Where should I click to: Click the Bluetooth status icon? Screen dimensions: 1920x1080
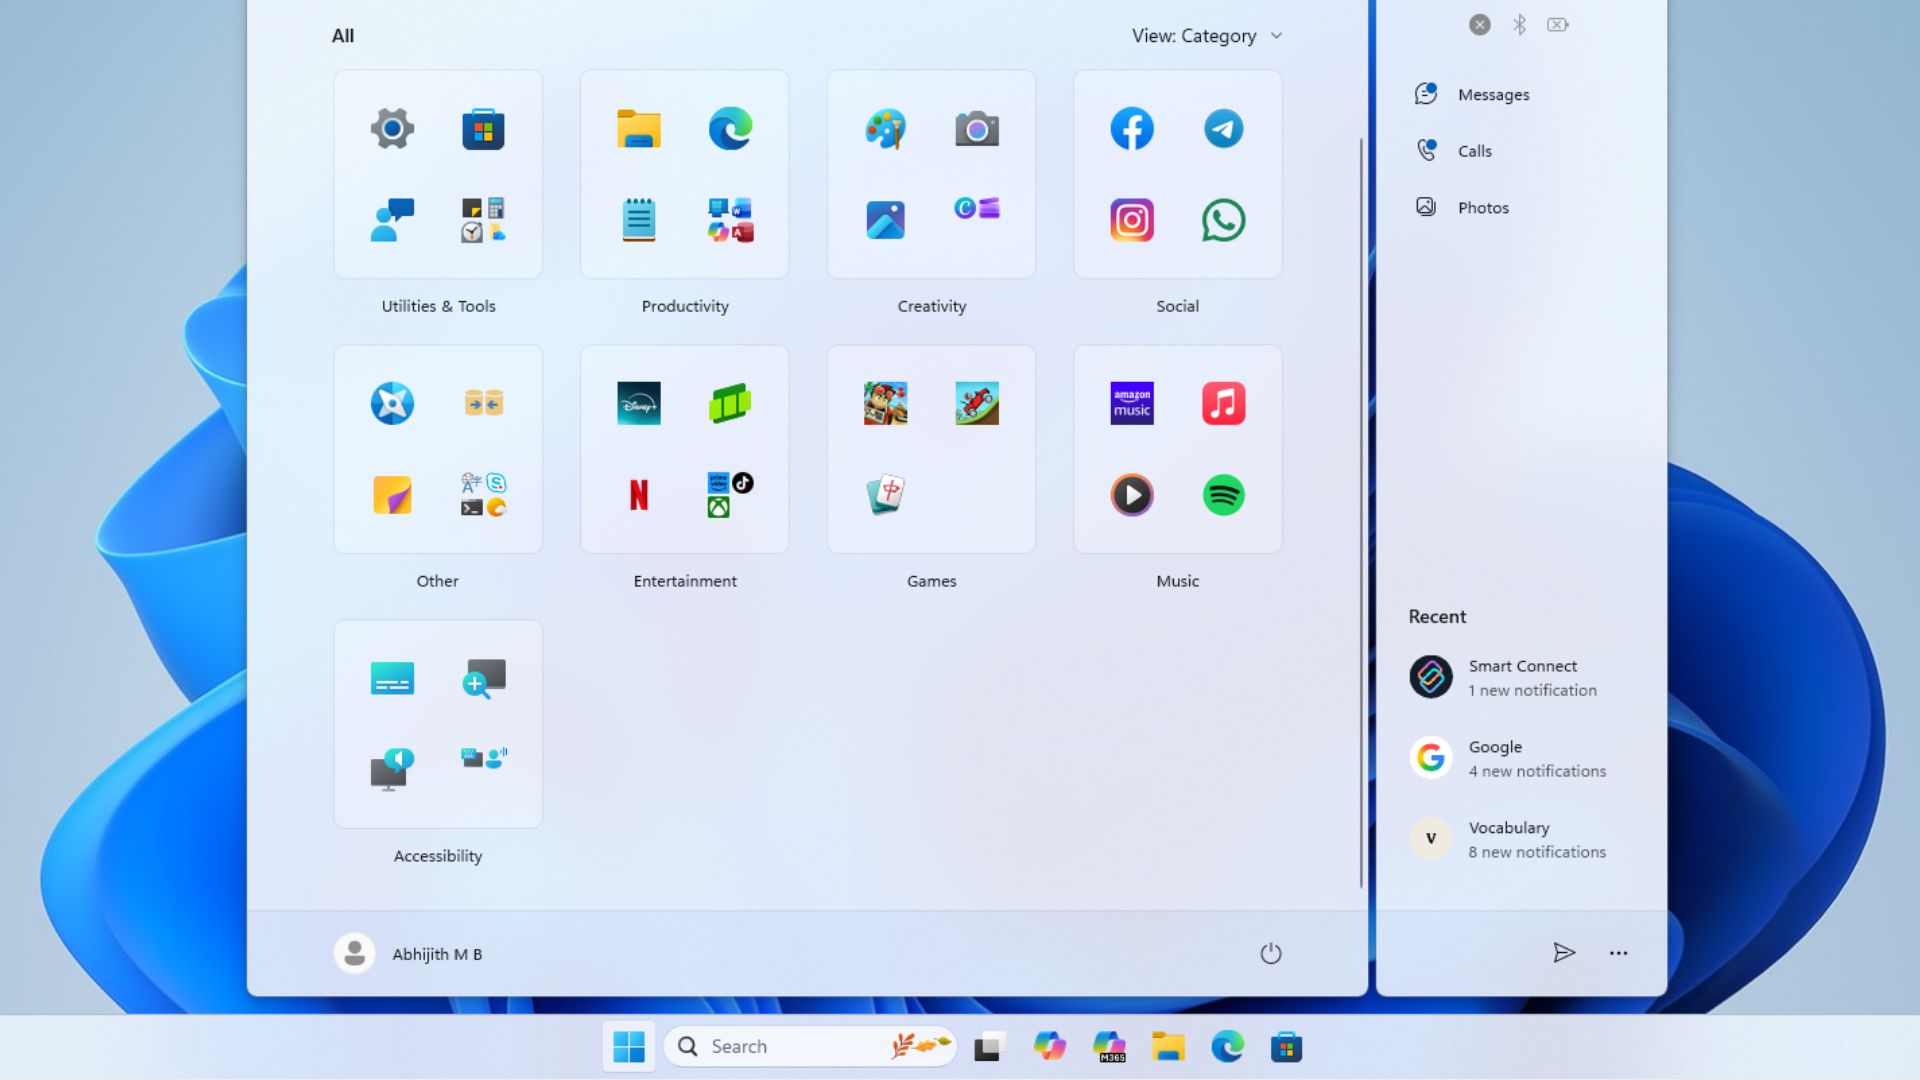tap(1520, 25)
